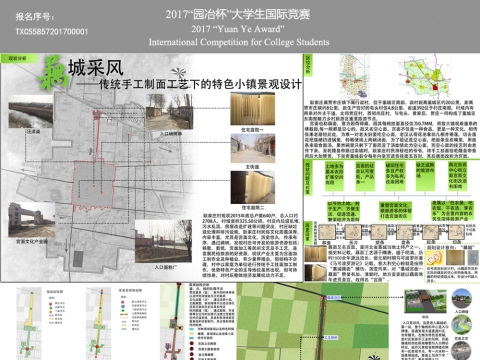Click the village description paragraph under 住宅庭院二
This screenshot has width=480, height=360.
click(x=251, y=245)
